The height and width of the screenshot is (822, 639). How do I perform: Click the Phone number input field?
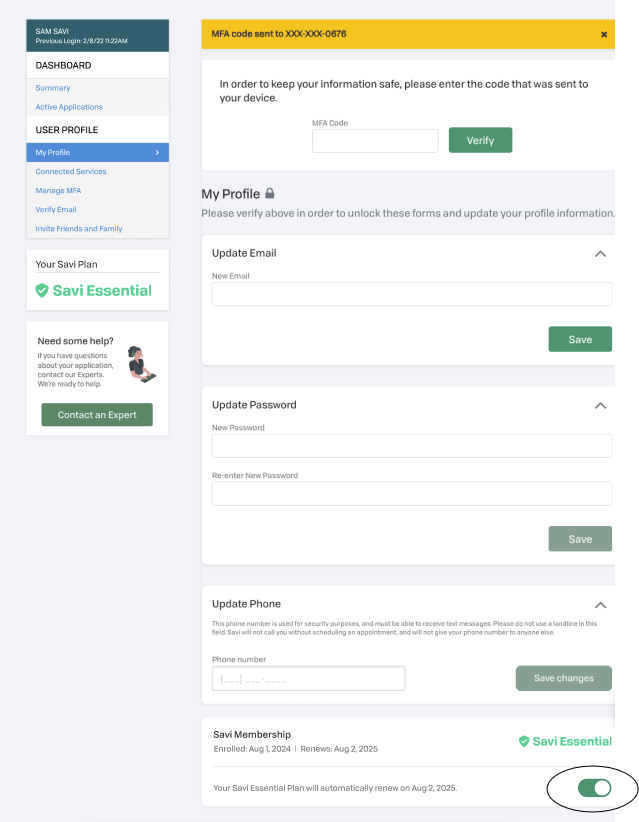[x=308, y=679]
